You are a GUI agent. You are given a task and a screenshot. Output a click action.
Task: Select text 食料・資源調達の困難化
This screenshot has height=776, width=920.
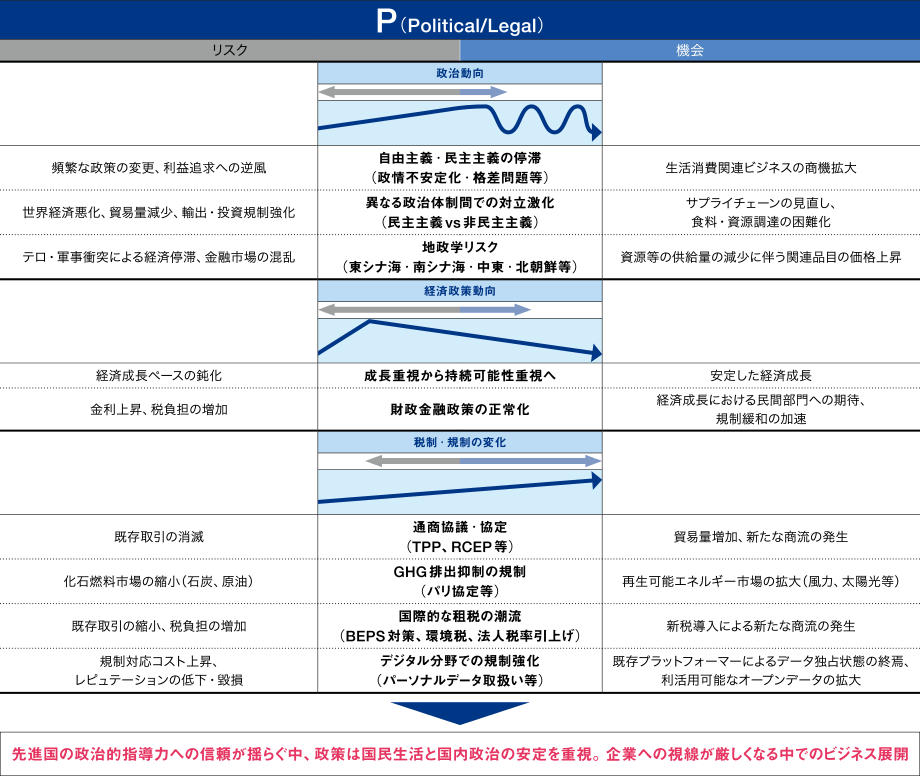(761, 222)
